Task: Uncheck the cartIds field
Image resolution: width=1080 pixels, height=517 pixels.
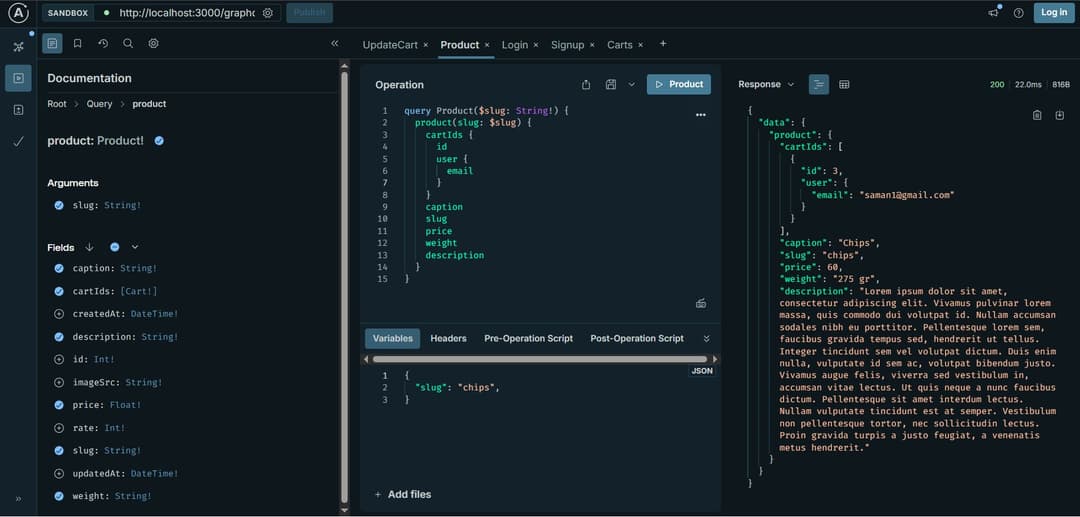Action: [x=59, y=291]
